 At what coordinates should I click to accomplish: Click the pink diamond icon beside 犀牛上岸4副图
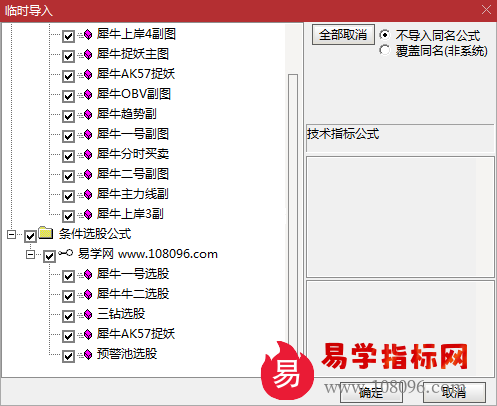[88, 34]
